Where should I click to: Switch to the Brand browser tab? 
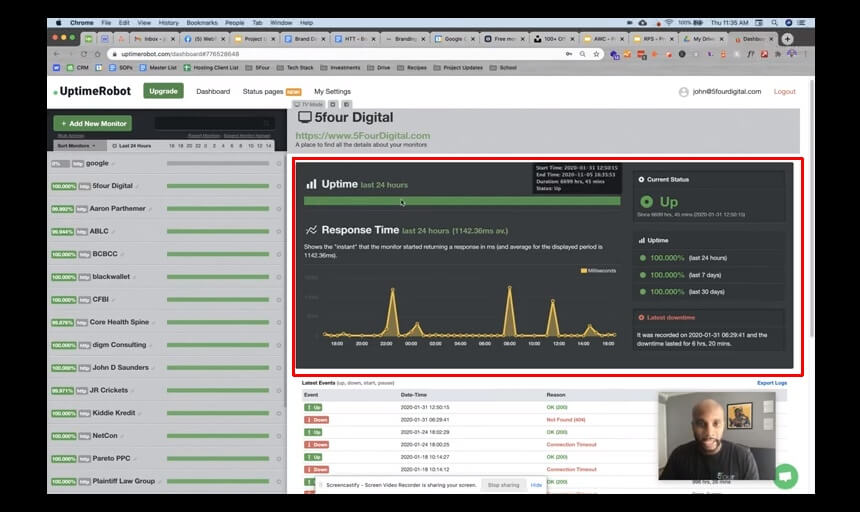(x=305, y=39)
